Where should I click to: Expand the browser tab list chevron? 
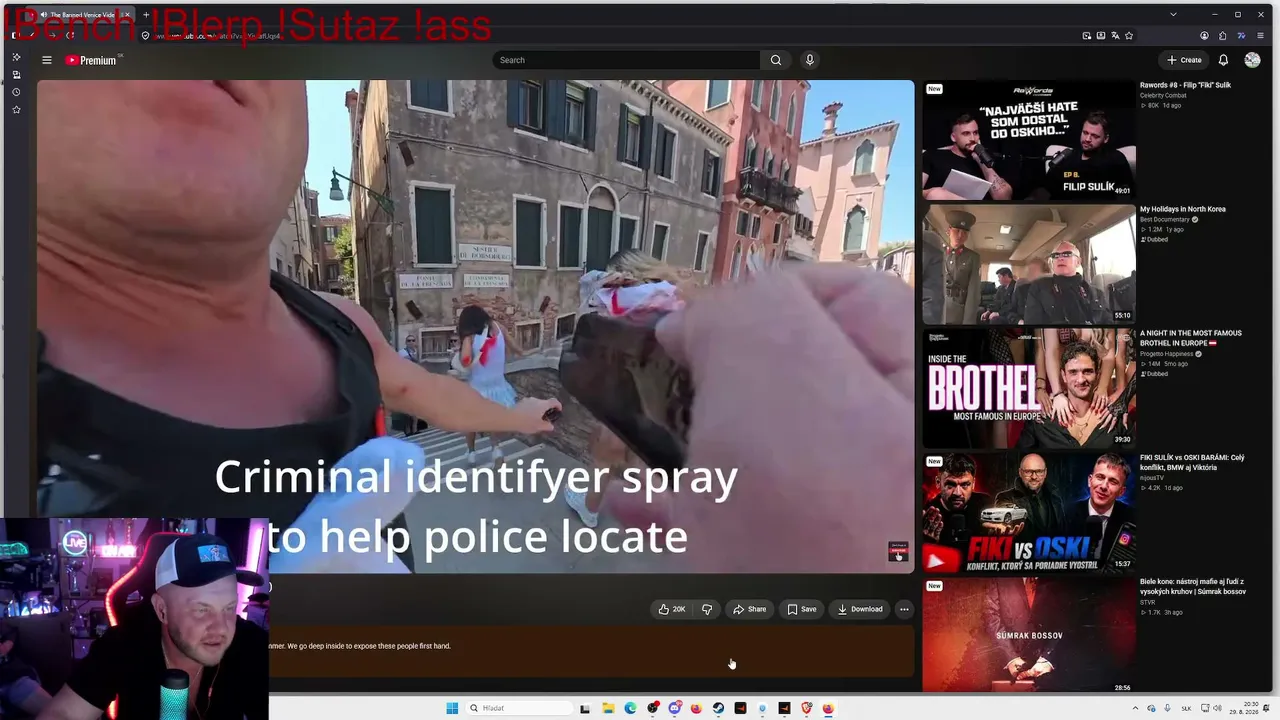click(1173, 14)
